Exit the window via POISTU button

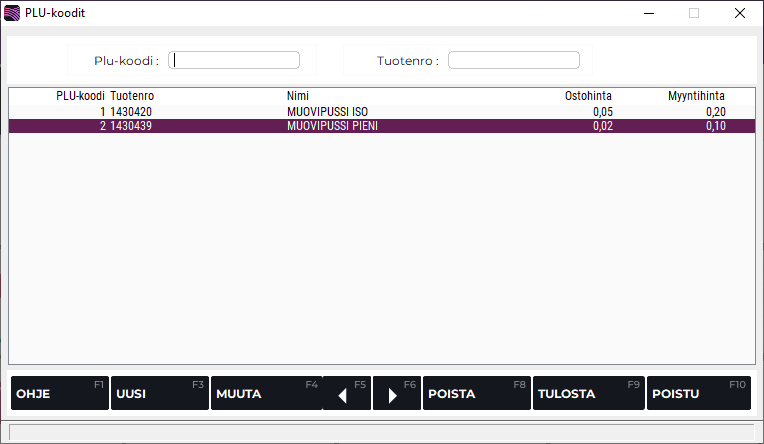coord(698,394)
